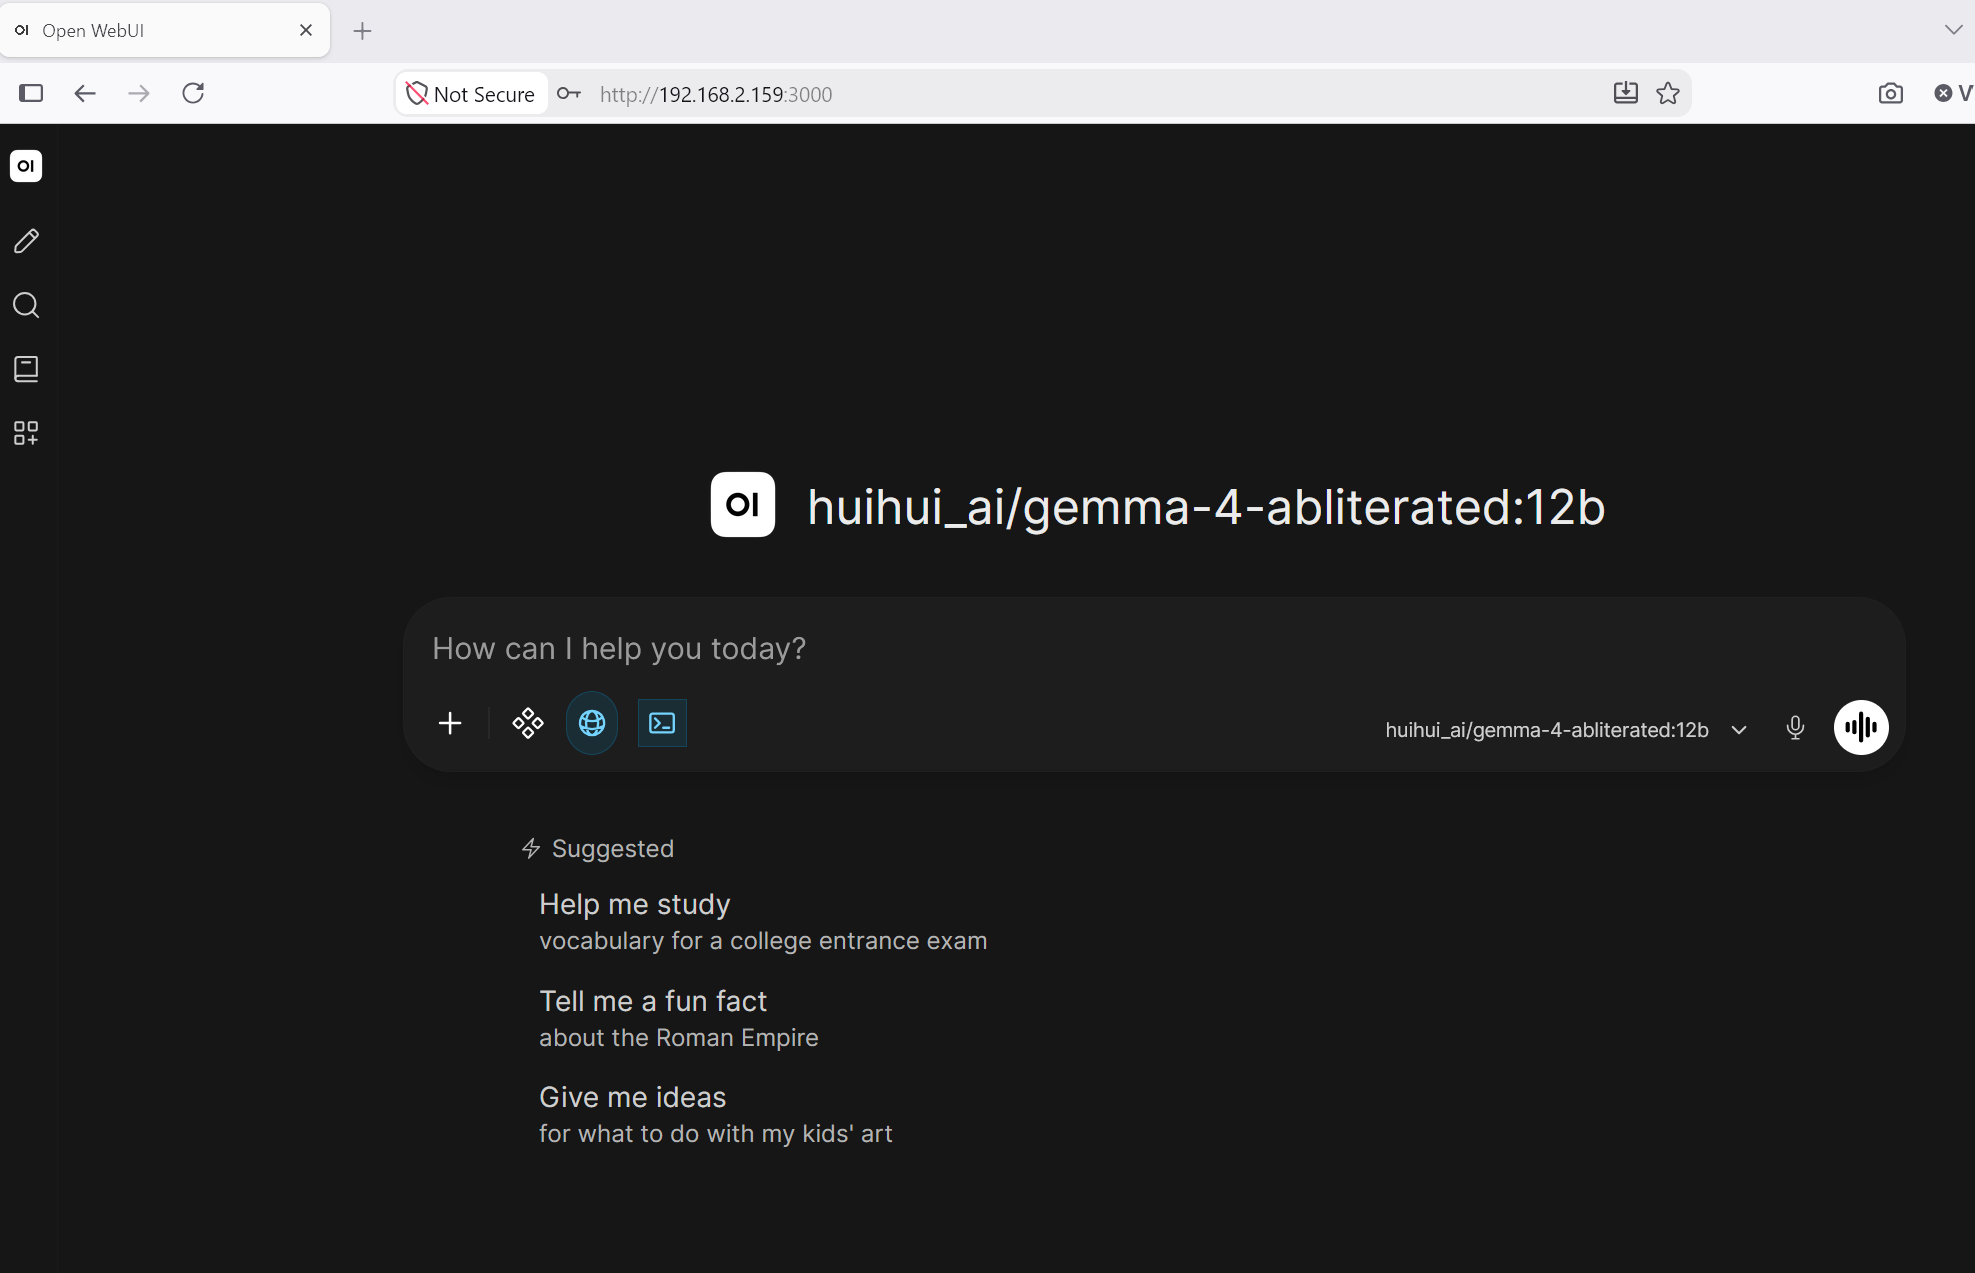Toggle the browser side panel icon
The image size is (1975, 1273).
(x=31, y=93)
